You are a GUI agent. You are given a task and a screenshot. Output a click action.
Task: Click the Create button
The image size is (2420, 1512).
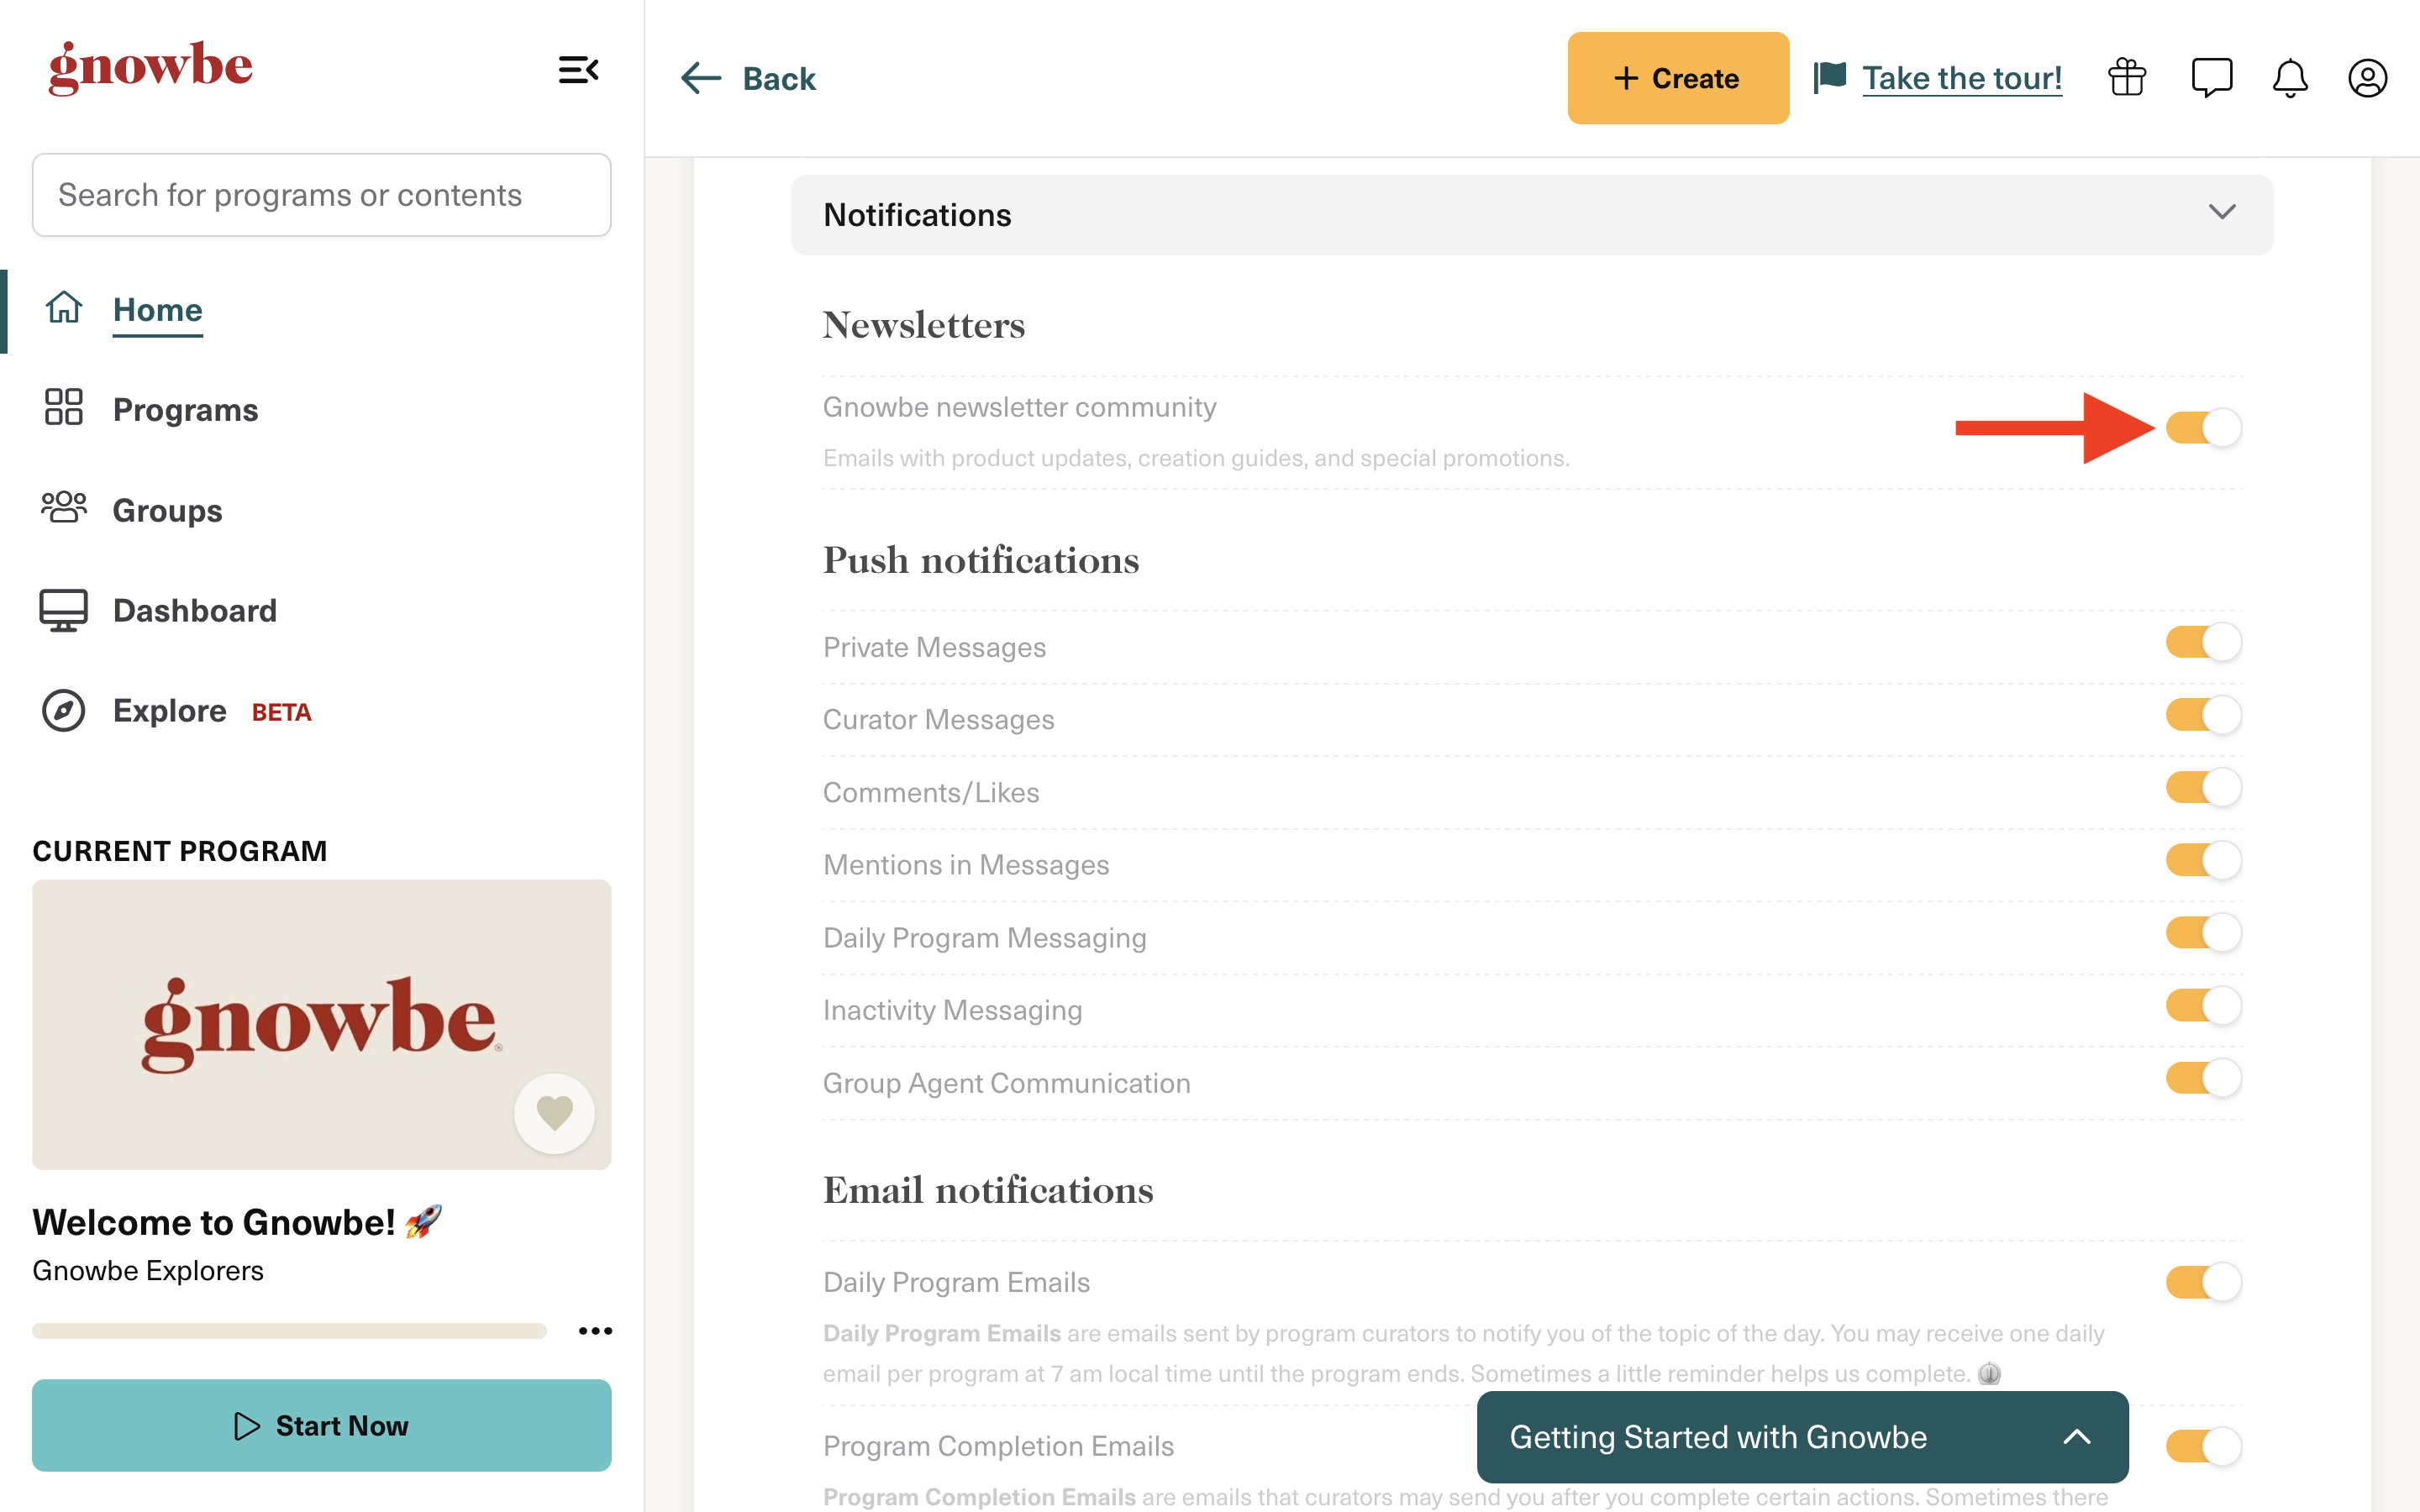tap(1678, 78)
